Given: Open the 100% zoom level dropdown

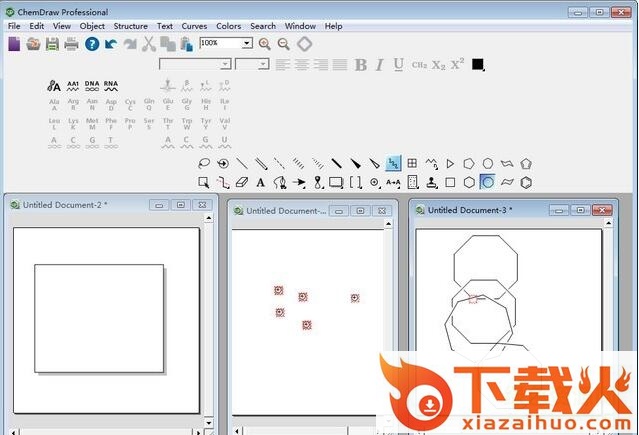Looking at the screenshot, I should point(247,44).
